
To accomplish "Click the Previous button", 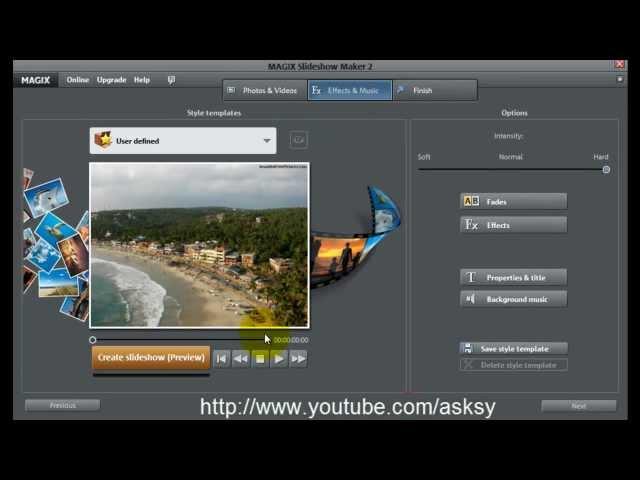I will [x=62, y=405].
